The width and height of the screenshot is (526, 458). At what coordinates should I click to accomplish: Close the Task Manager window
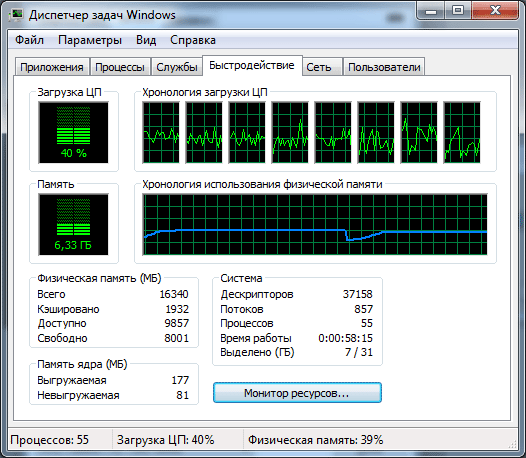click(495, 11)
